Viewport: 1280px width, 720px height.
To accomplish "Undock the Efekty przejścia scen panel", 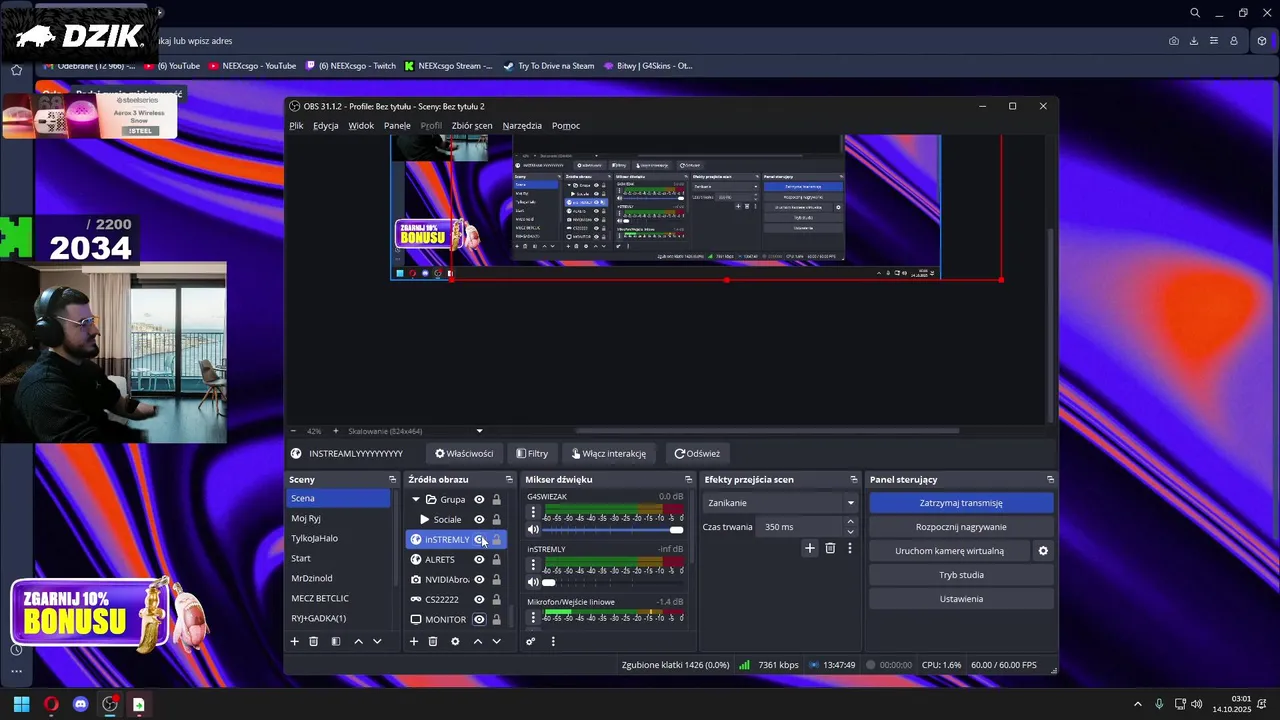I will 853,480.
